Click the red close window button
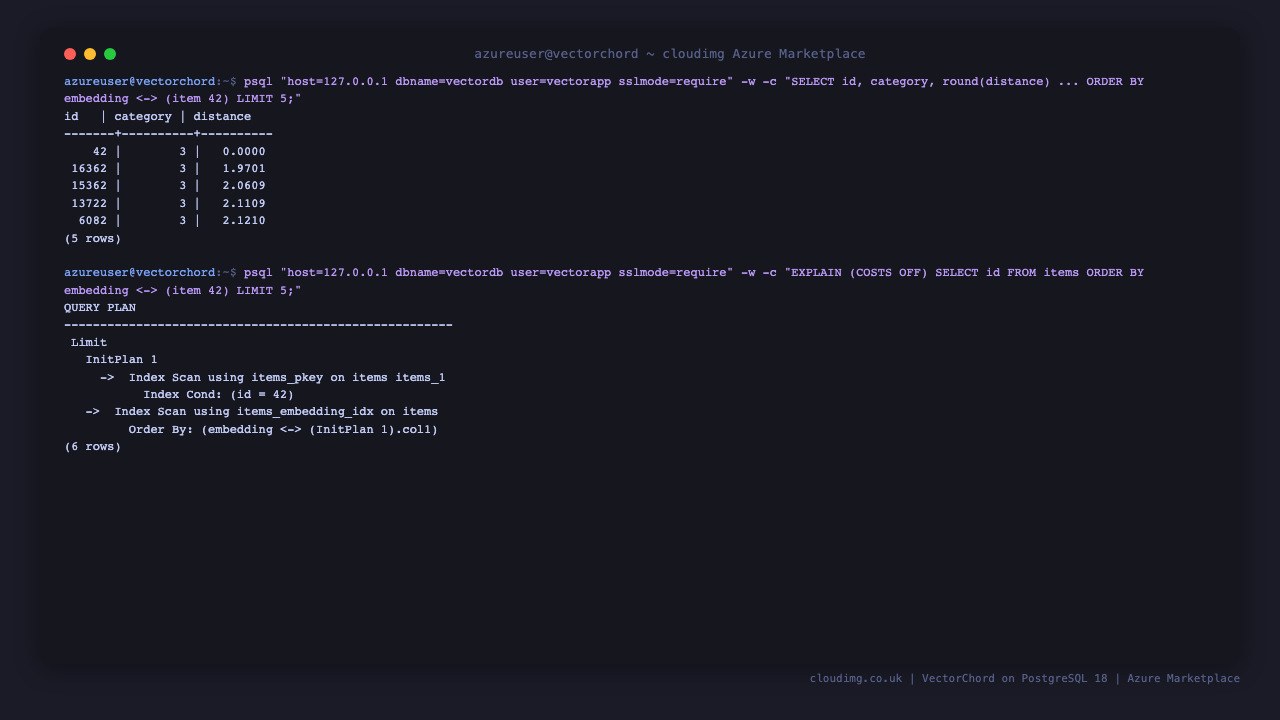This screenshot has height=720, width=1280. 70,54
